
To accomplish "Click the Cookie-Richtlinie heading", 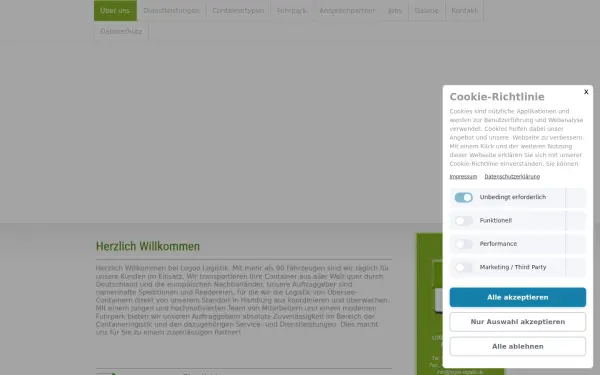I will click(497, 97).
